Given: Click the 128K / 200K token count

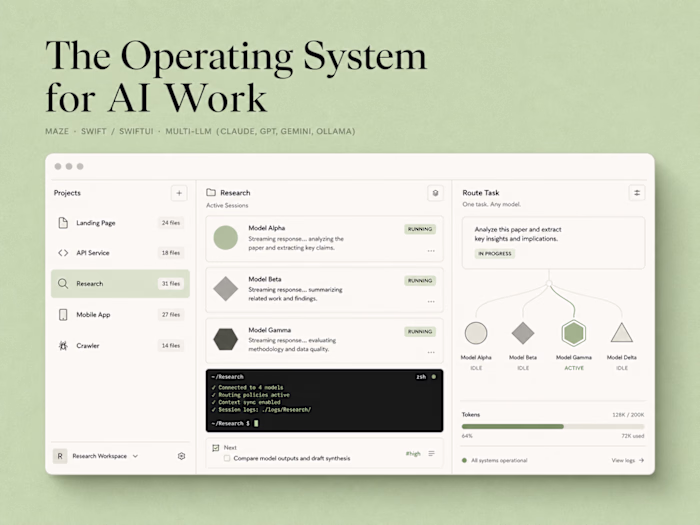Looking at the screenshot, I should coord(628,415).
